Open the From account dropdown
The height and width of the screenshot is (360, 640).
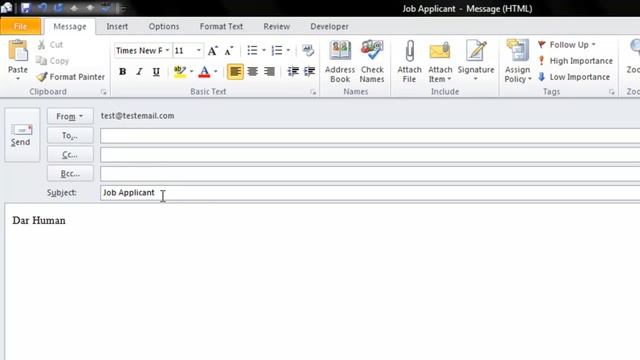click(x=70, y=116)
